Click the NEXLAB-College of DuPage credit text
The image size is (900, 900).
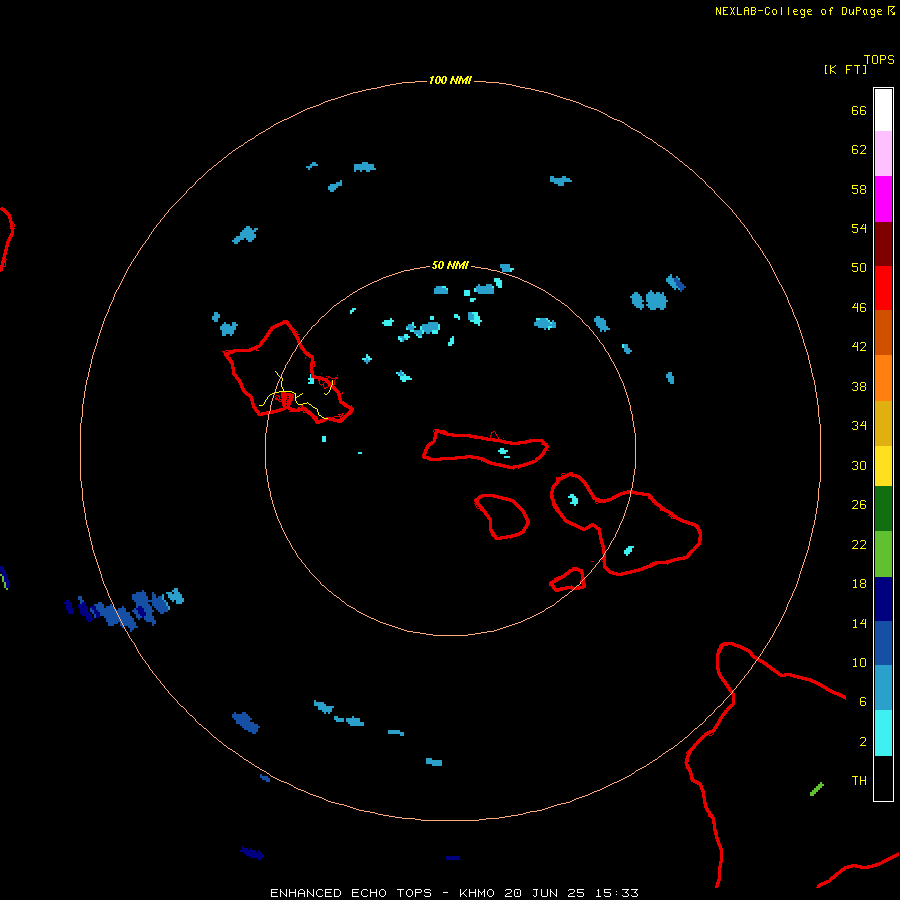[x=804, y=11]
